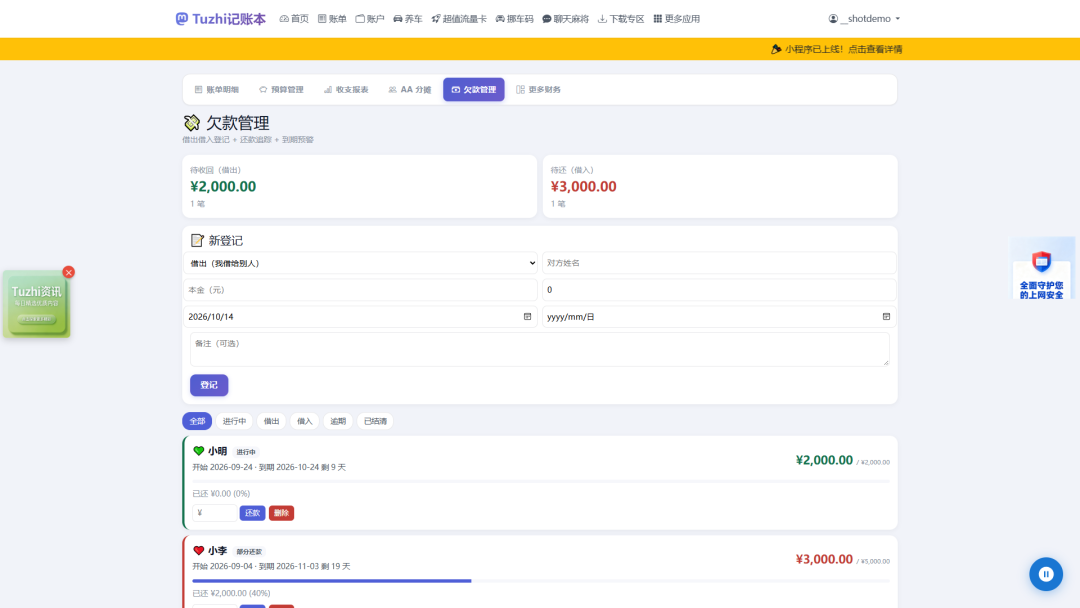This screenshot has width=1080, height=608.
Task: Click the 进行中 status badge on 小明
Action: [x=246, y=452]
